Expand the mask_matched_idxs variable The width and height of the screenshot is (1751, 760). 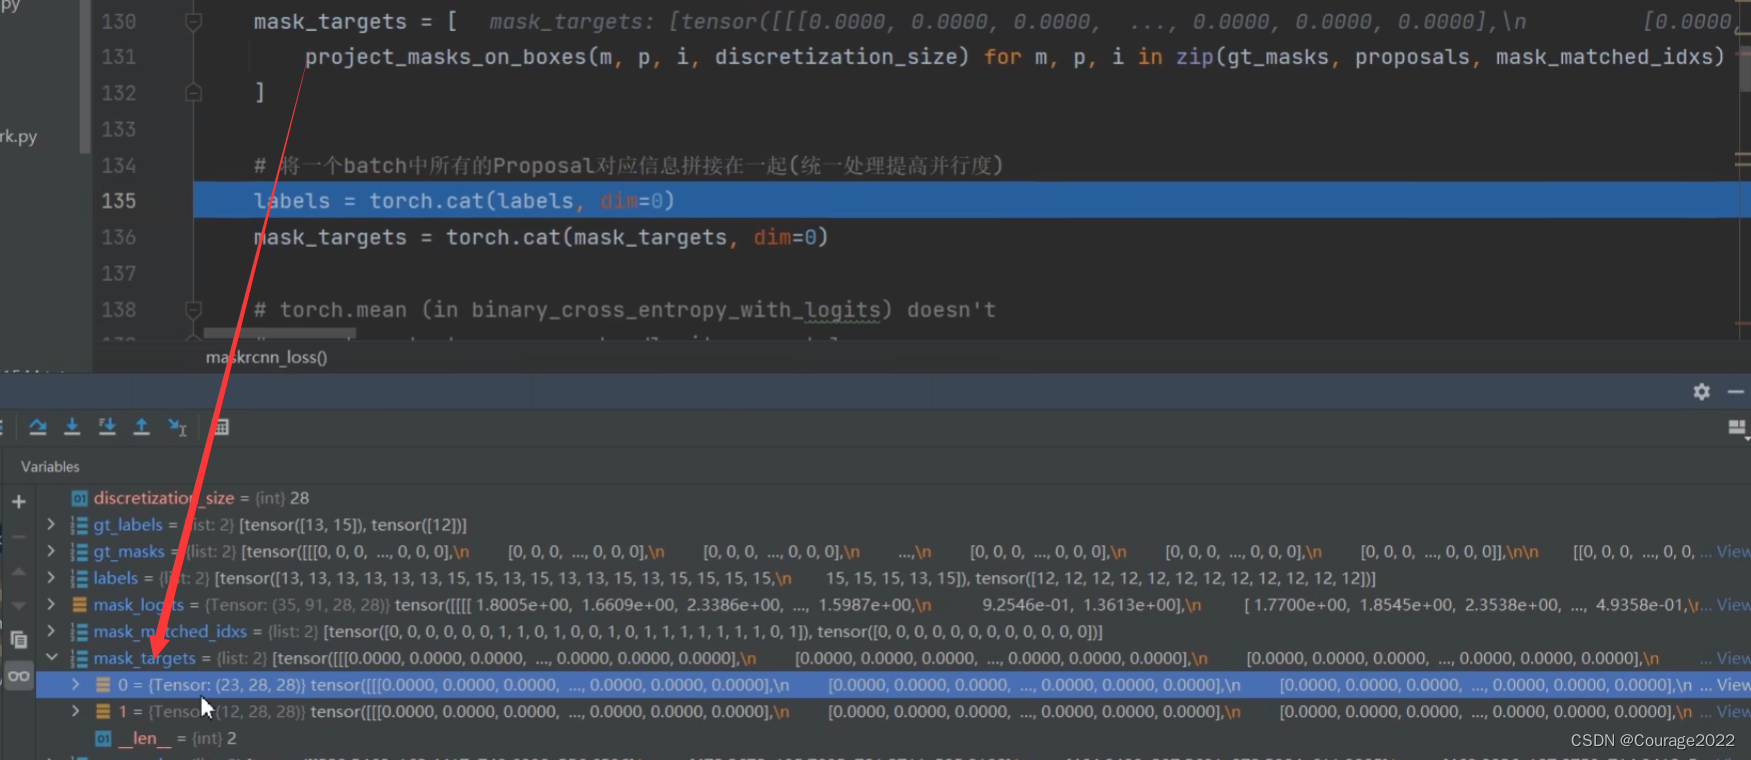tap(51, 631)
